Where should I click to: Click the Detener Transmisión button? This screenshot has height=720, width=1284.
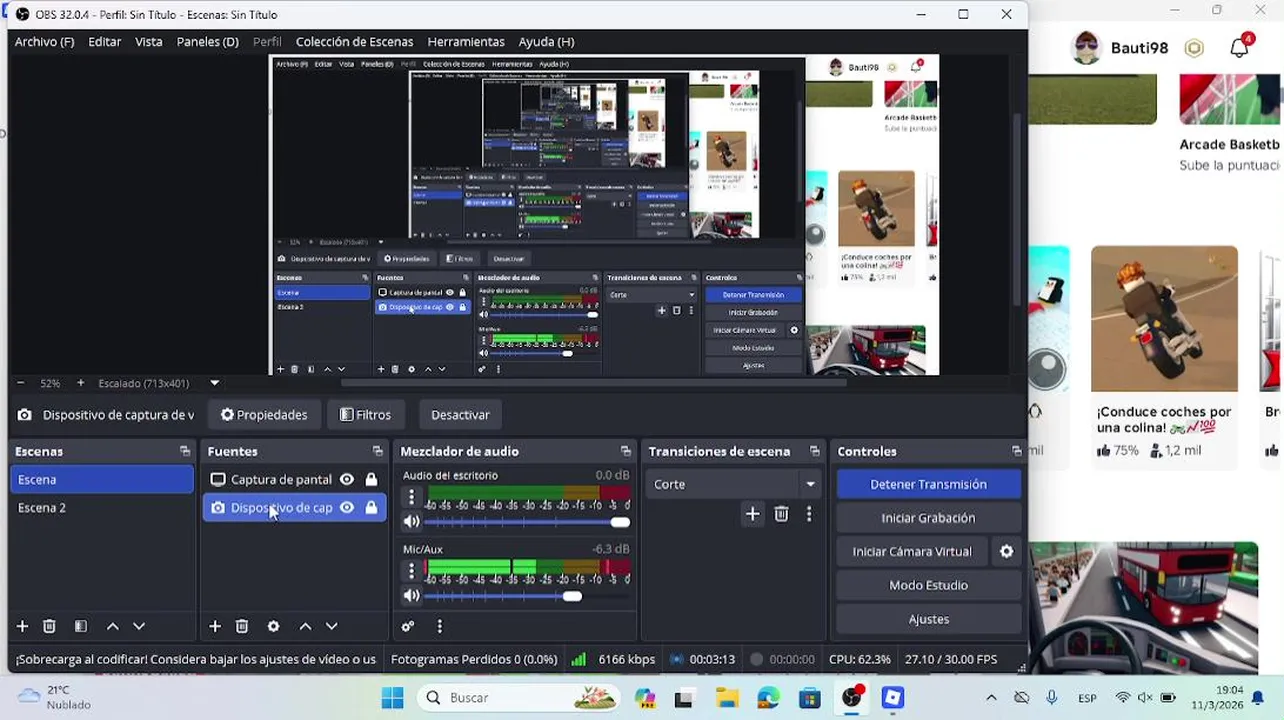(928, 484)
